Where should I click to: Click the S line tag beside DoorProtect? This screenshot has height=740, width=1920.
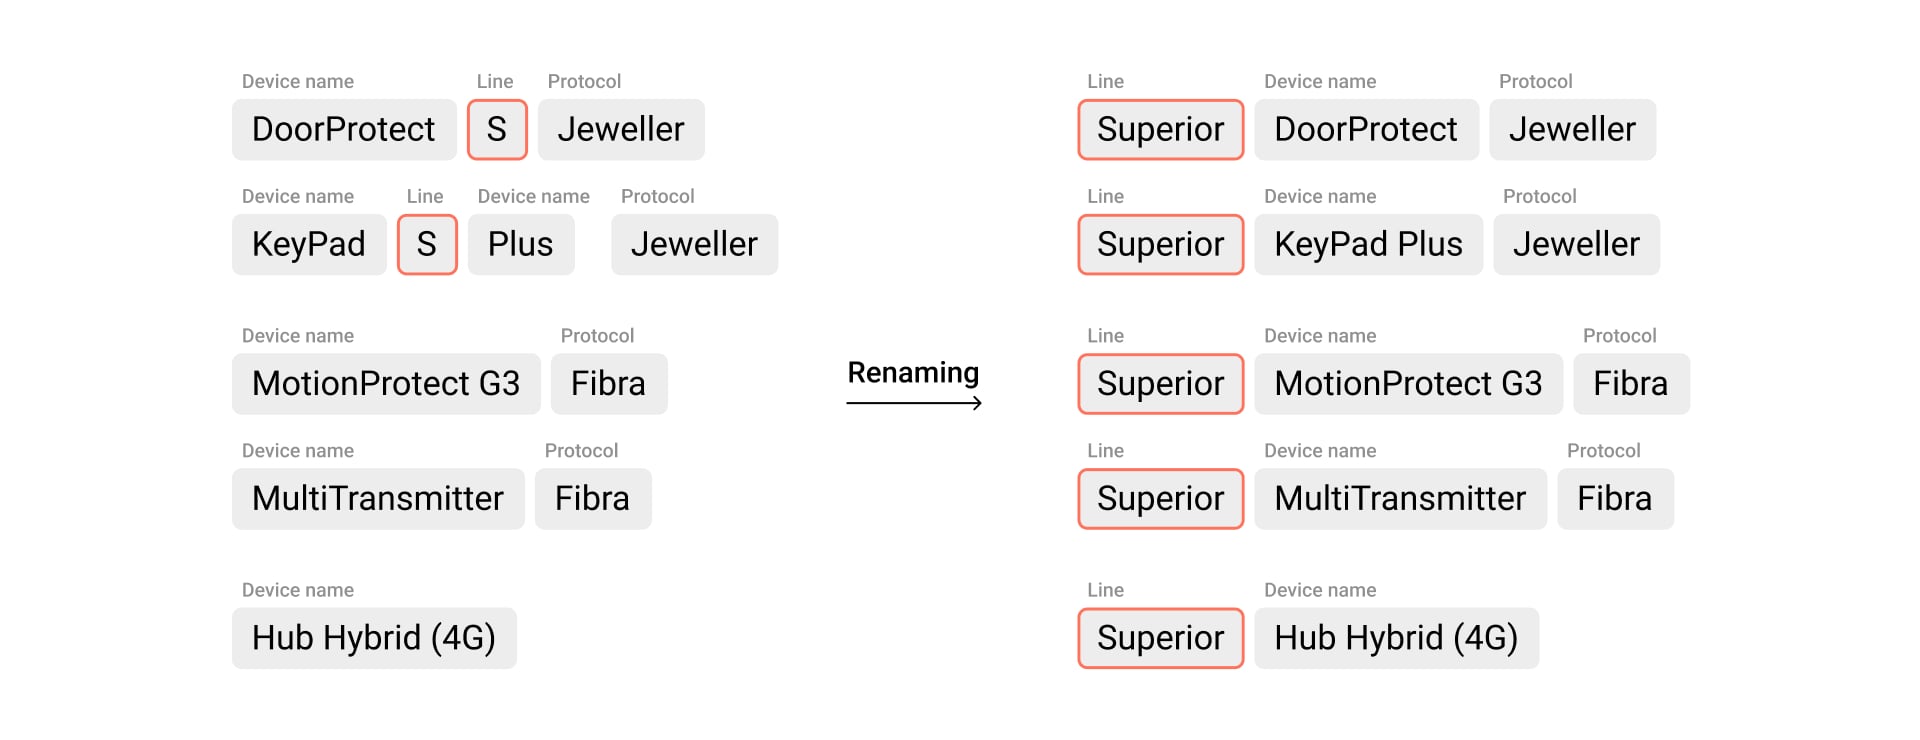497,130
